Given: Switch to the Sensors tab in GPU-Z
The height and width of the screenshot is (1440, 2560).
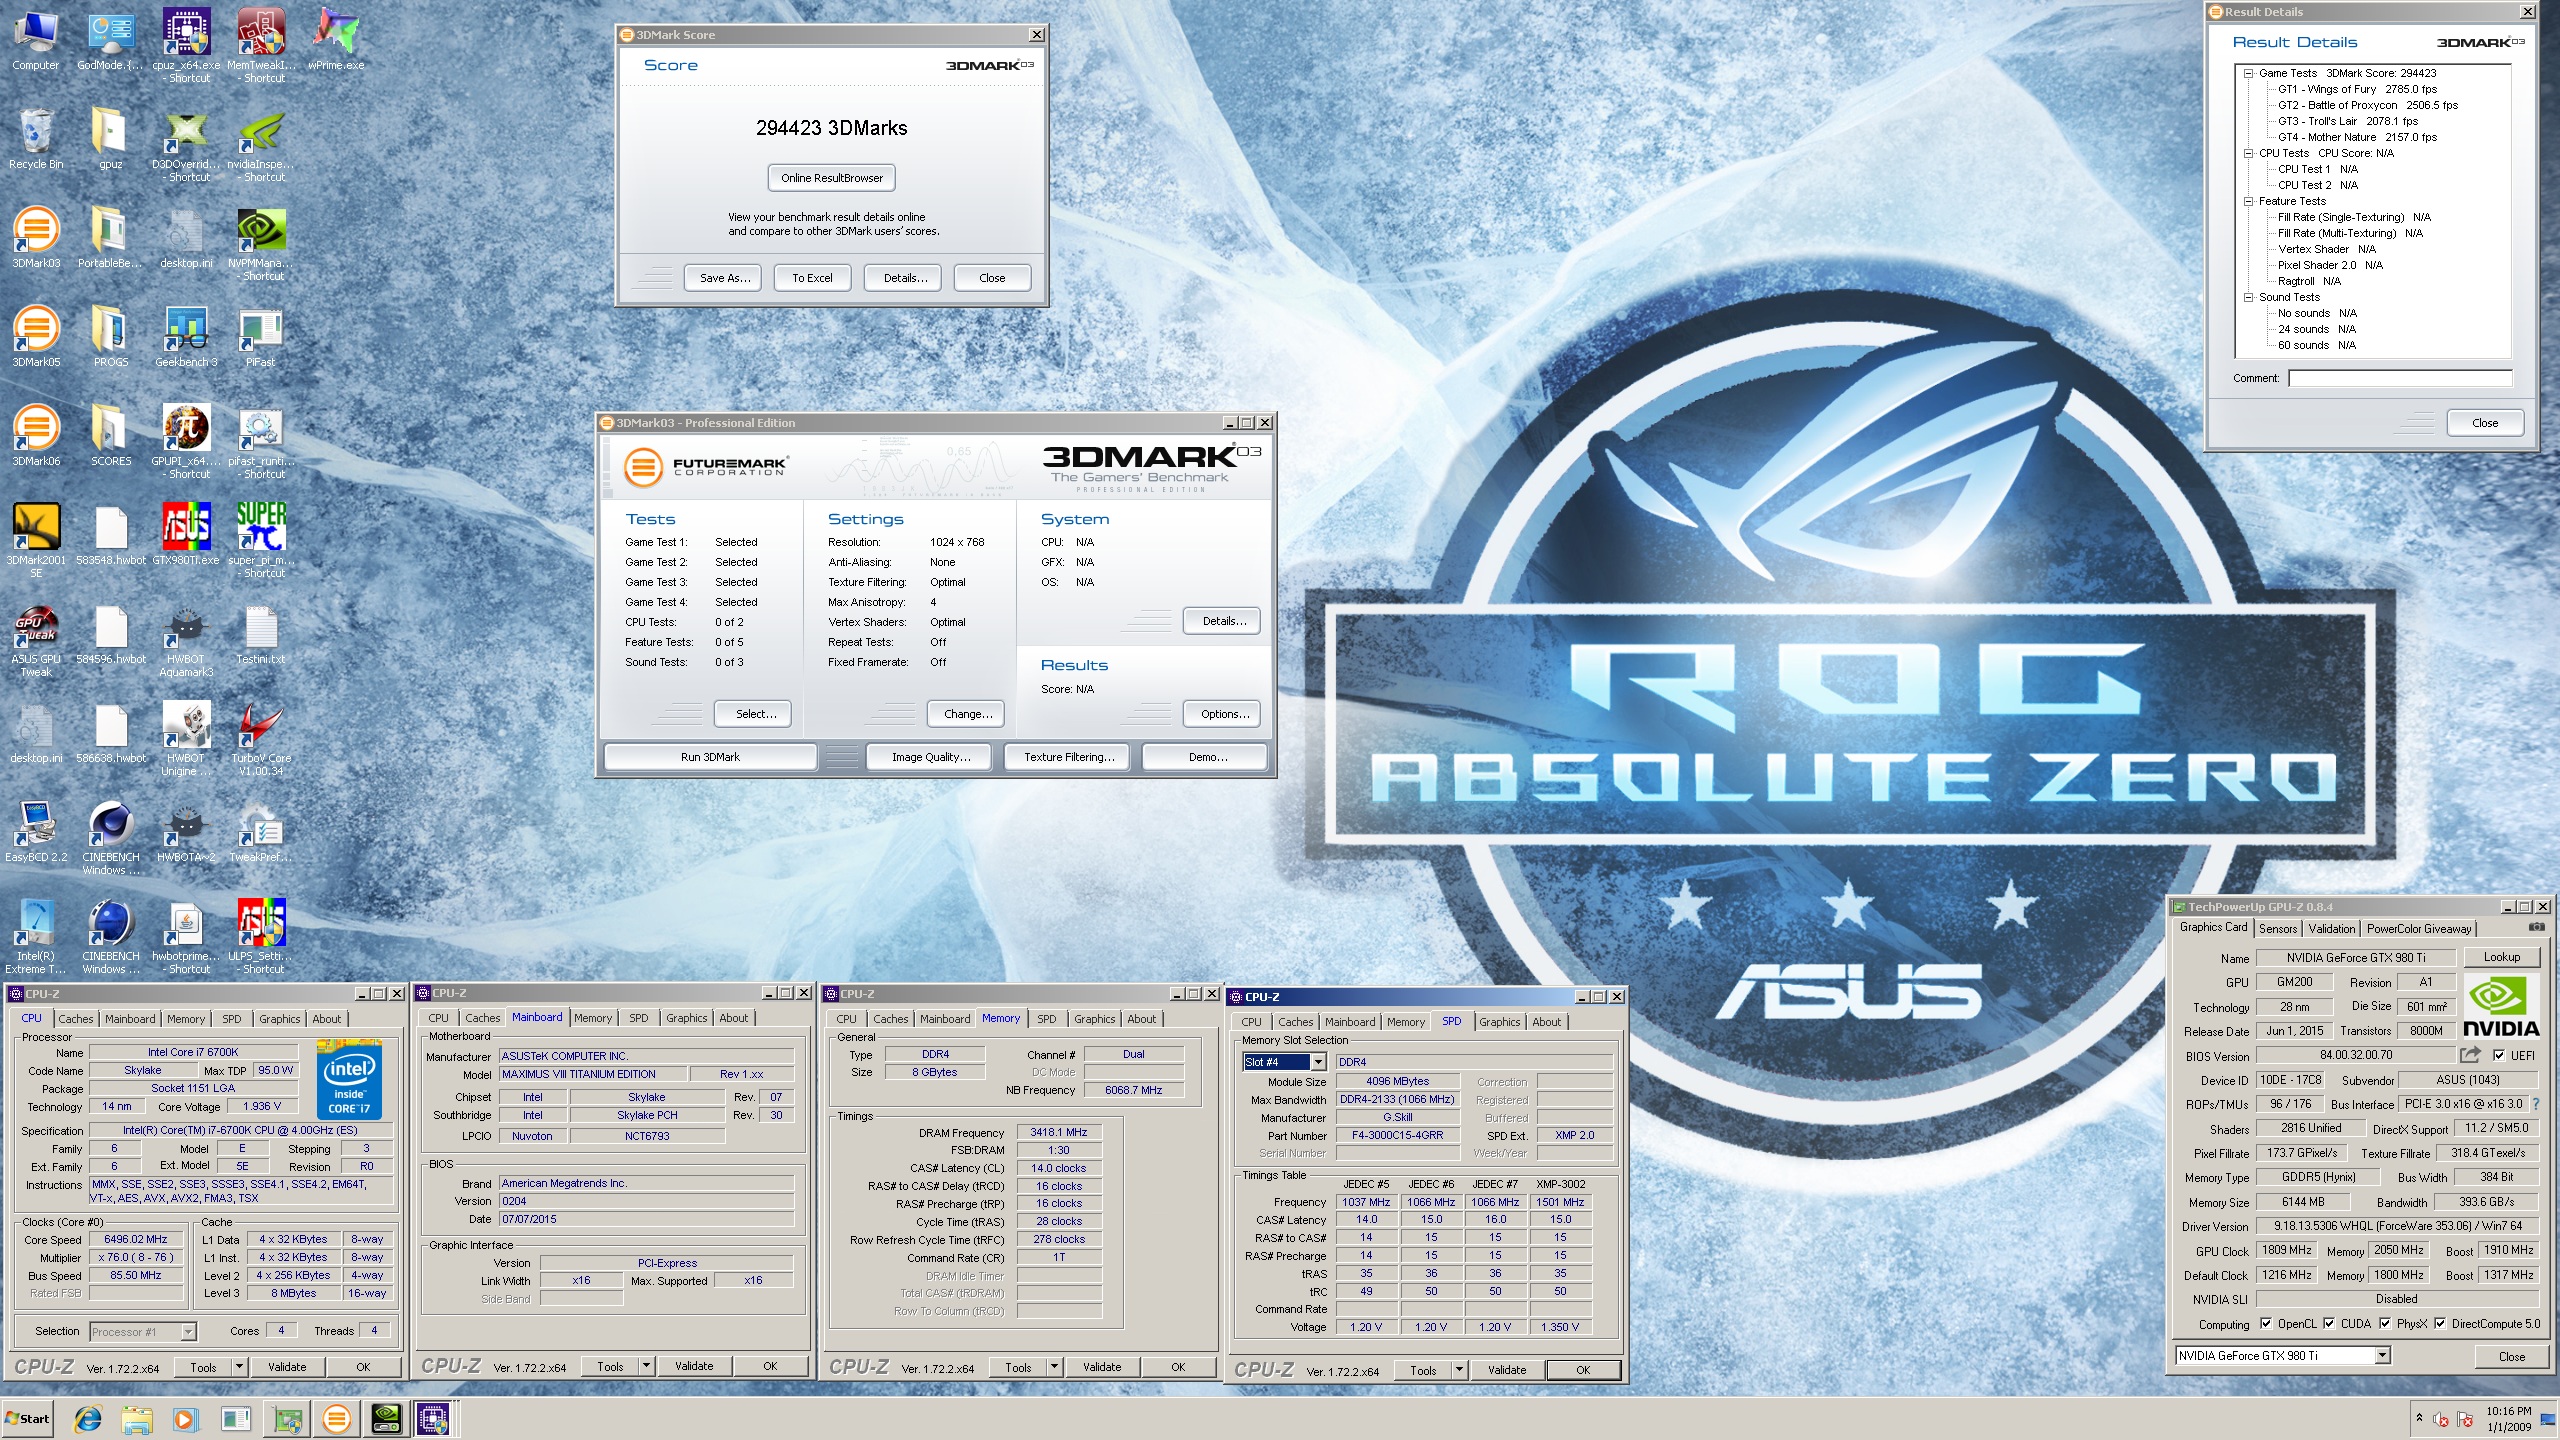Looking at the screenshot, I should coord(2278,929).
